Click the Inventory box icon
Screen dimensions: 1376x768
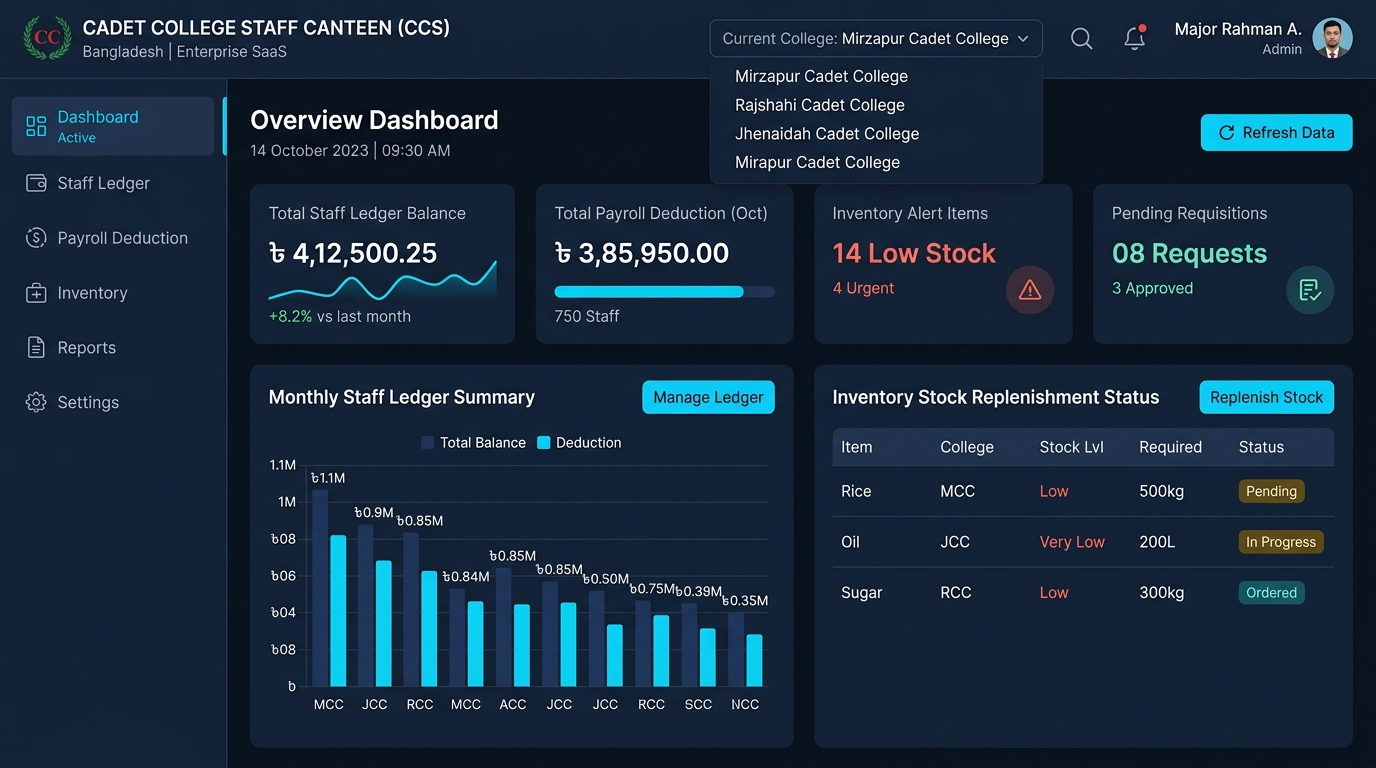tap(36, 293)
